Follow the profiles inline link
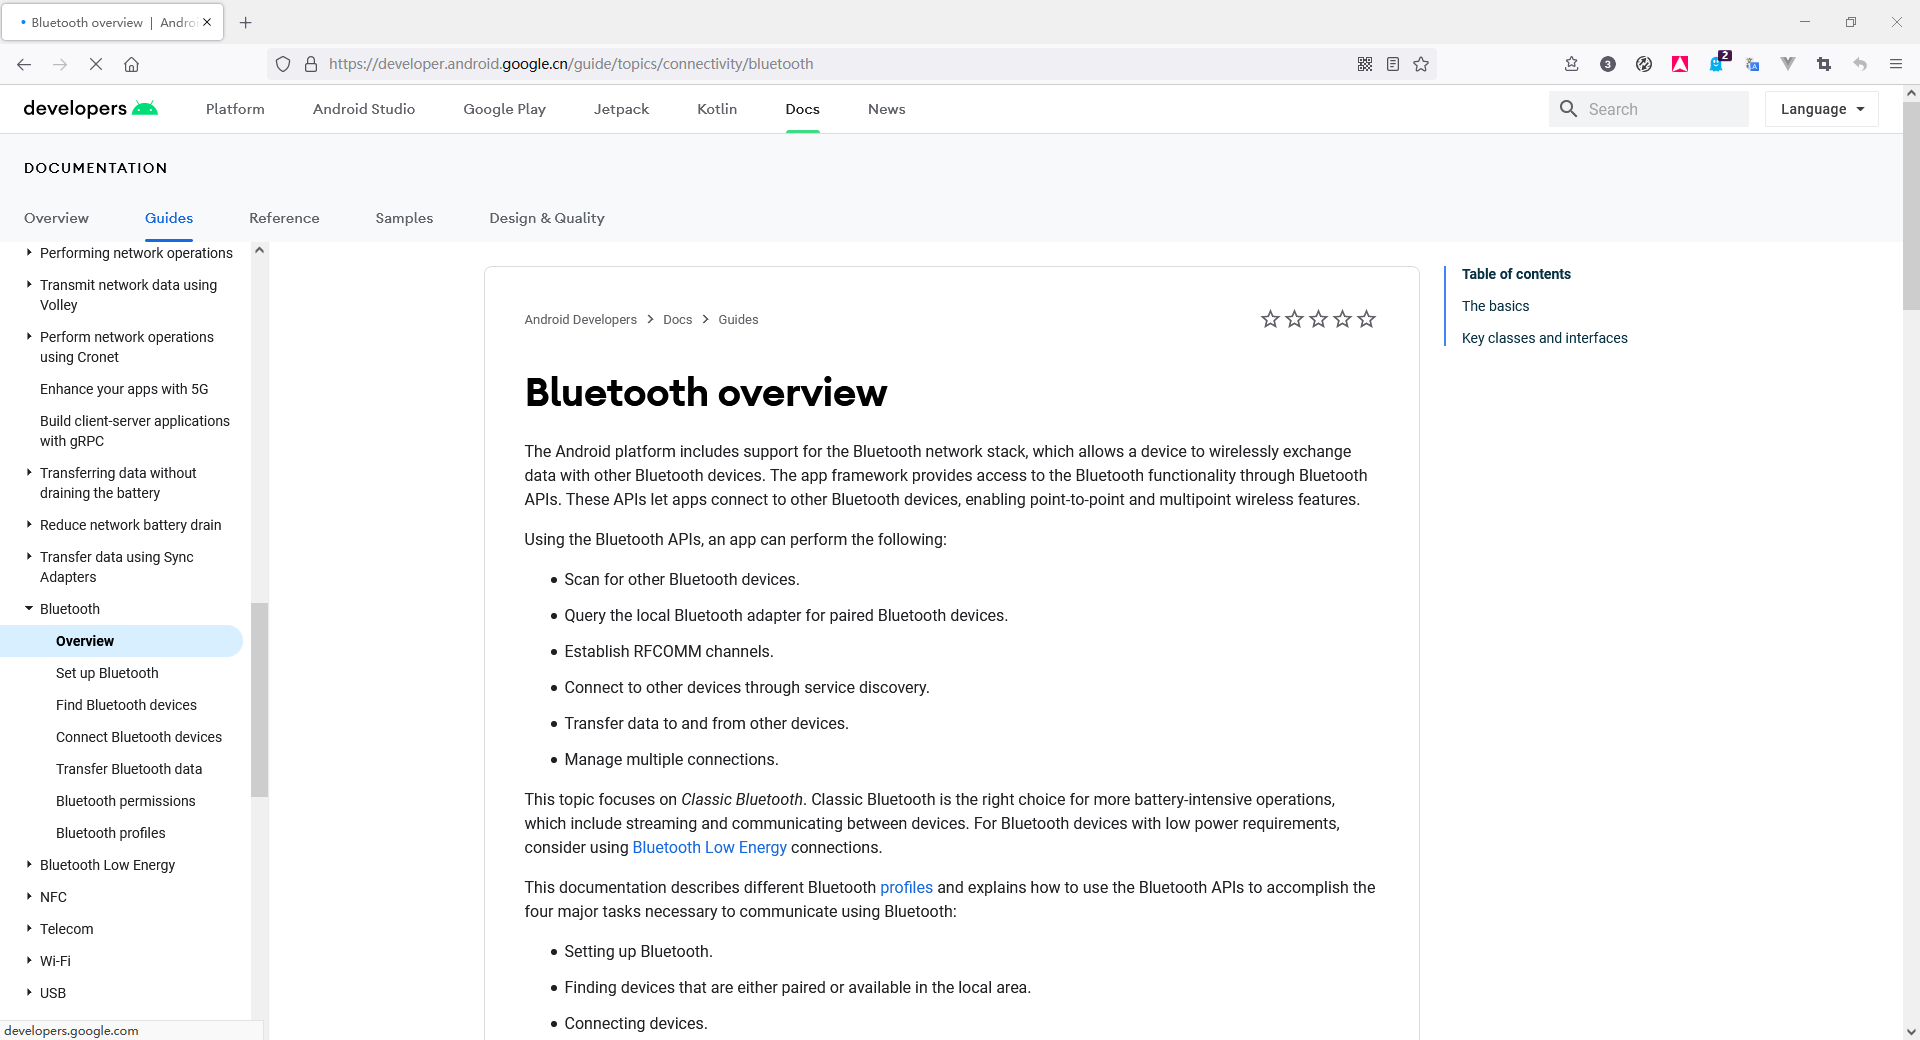 pos(906,887)
